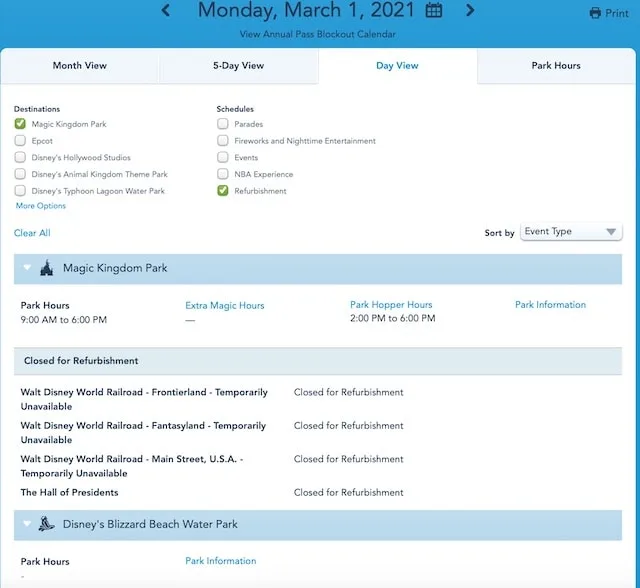The image size is (640, 588).
Task: Switch to 5-Day View tab
Action: click(238, 66)
